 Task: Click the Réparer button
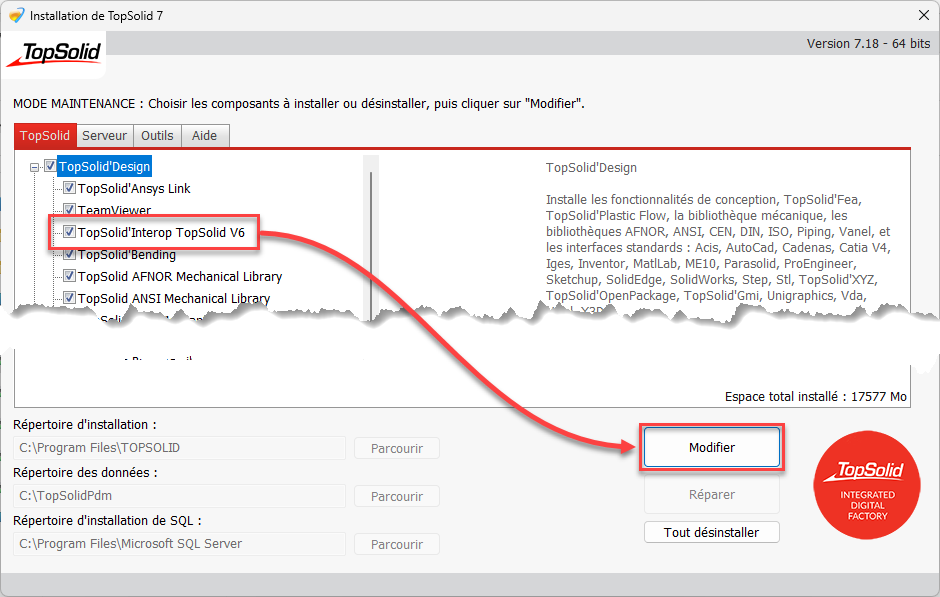(712, 495)
